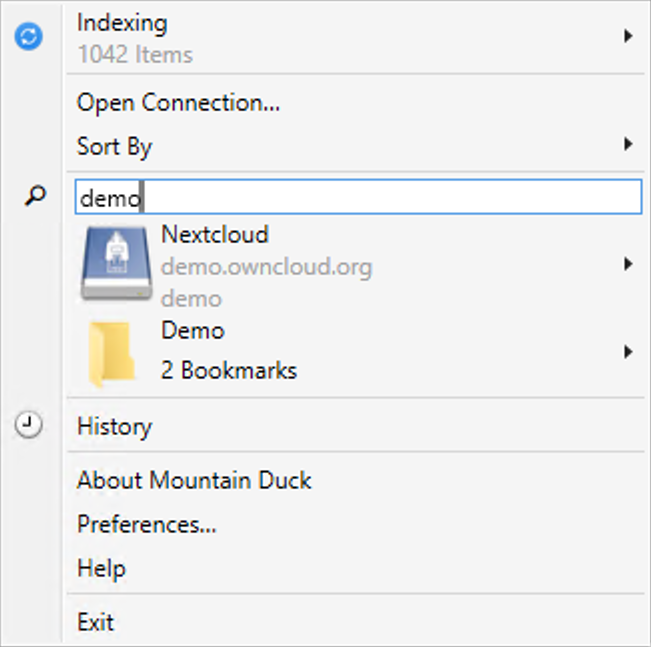This screenshot has height=647, width=651.
Task: Click the Nextcloud drive icon
Action: coord(116,263)
